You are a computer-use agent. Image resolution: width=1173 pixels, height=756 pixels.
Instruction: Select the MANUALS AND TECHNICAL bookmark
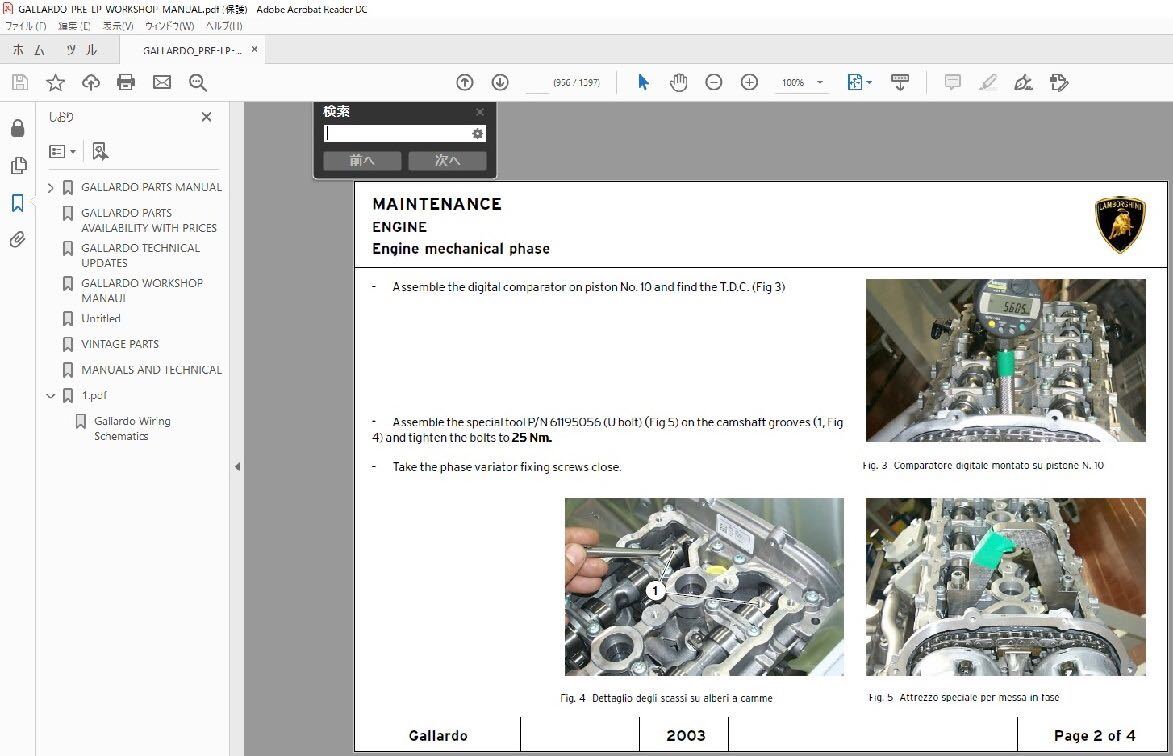[x=152, y=370]
